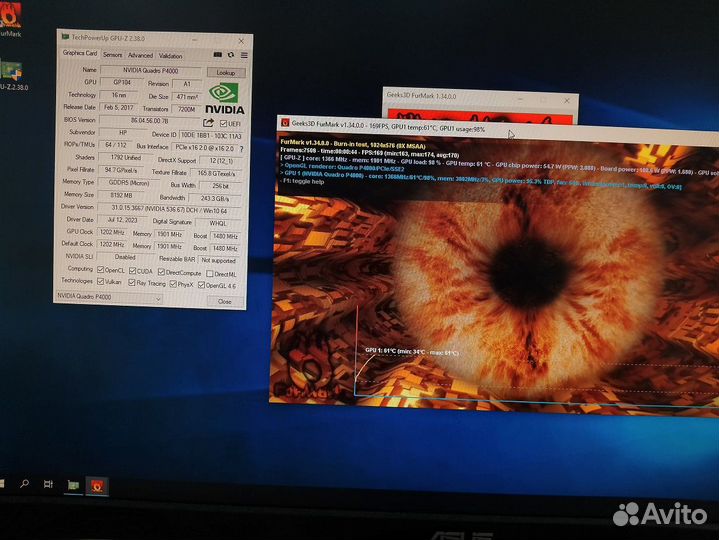Viewport: 719px width, 540px height.
Task: Open the Validation tab
Action: (171, 55)
